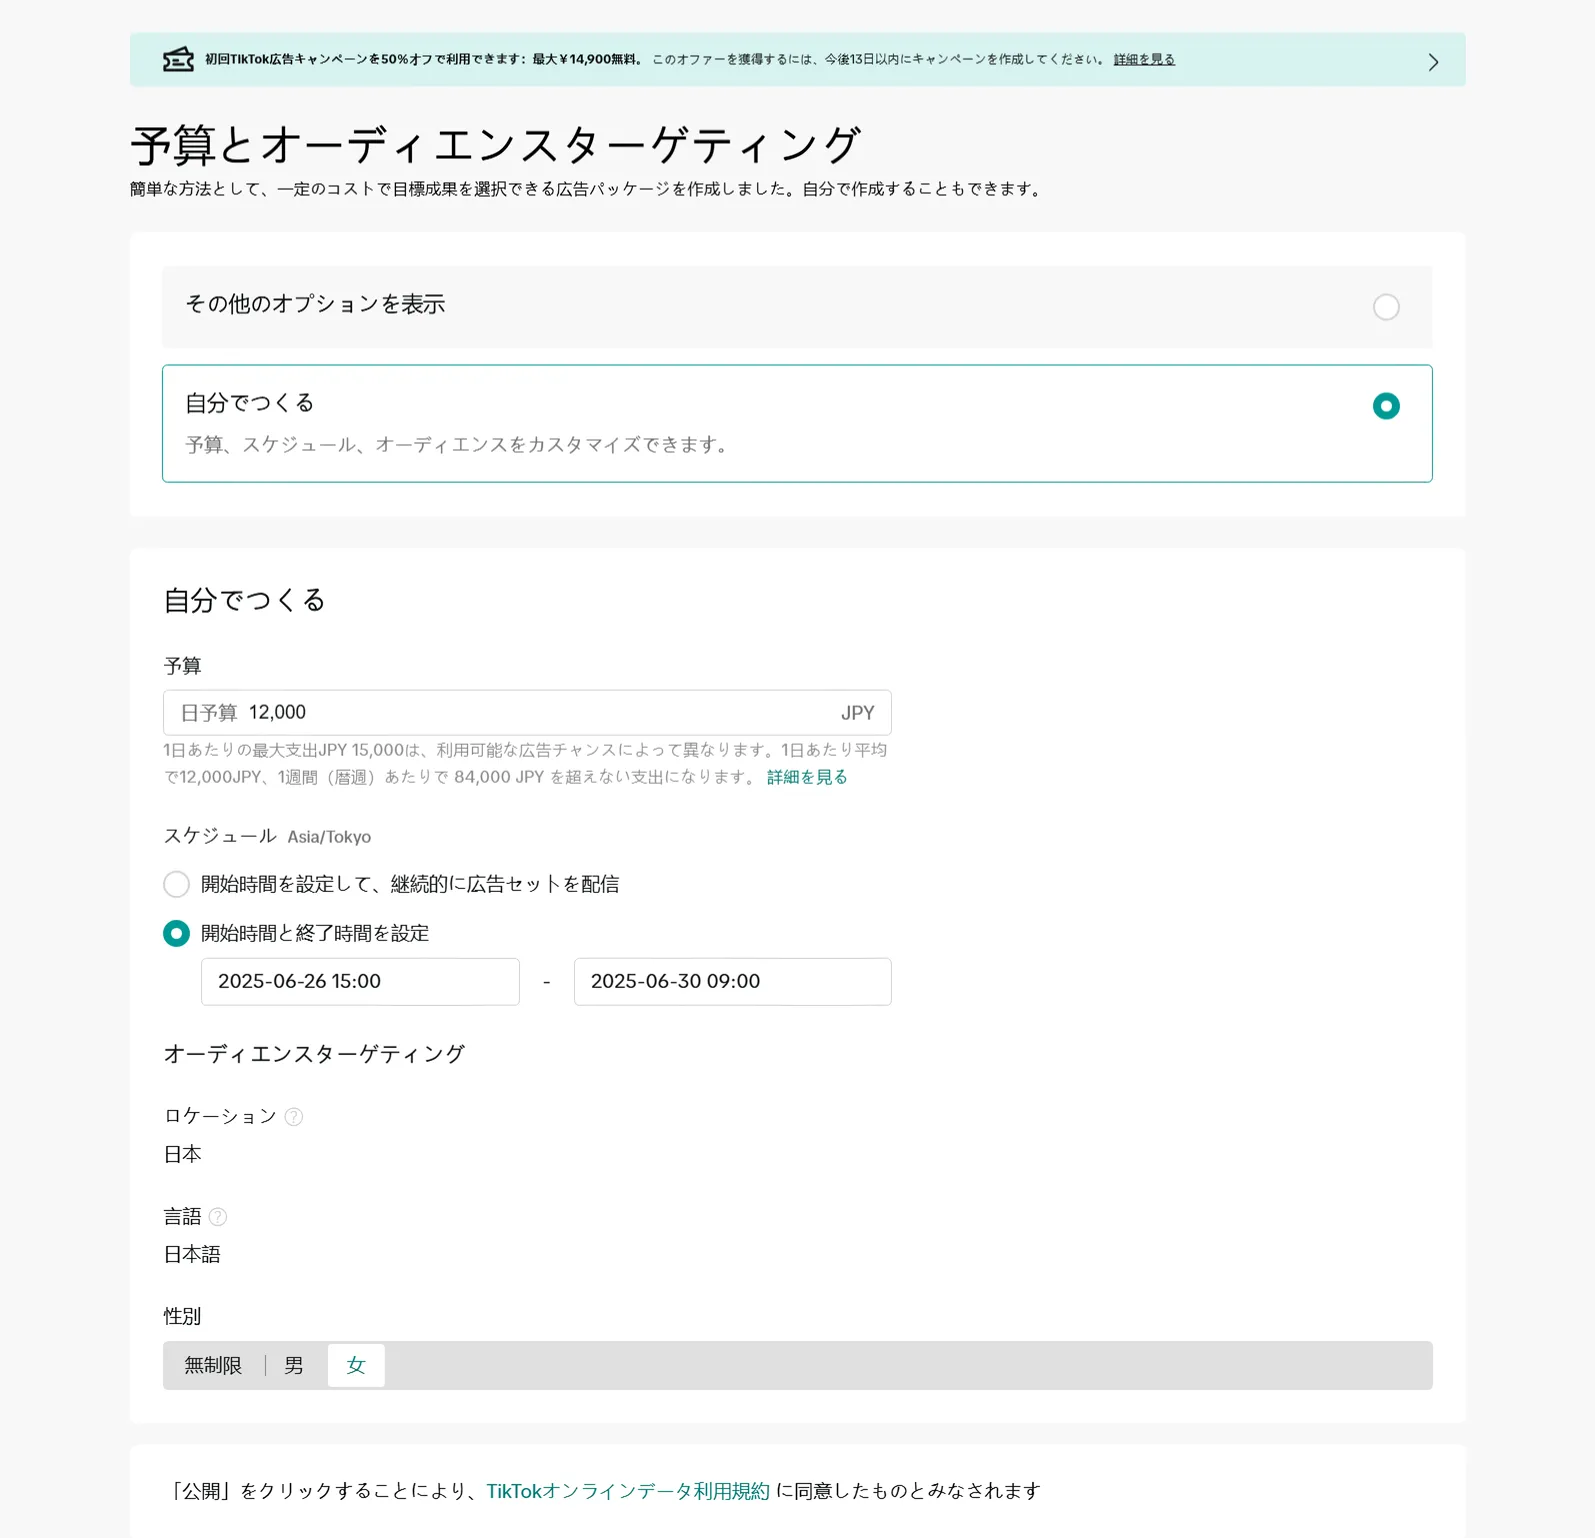
Task: Click help icon beside 言語
Action: pos(218,1217)
